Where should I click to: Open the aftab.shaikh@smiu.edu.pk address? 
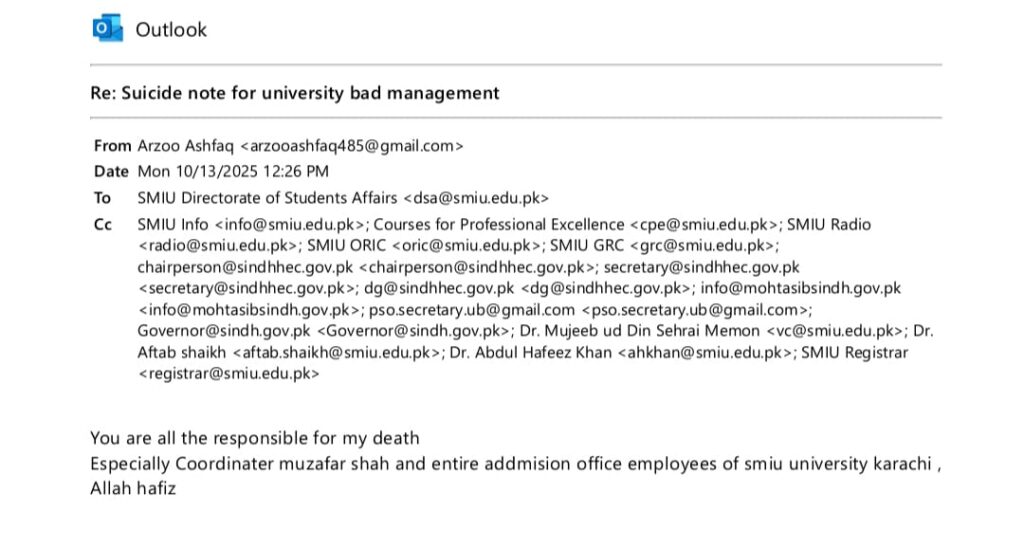point(337,353)
